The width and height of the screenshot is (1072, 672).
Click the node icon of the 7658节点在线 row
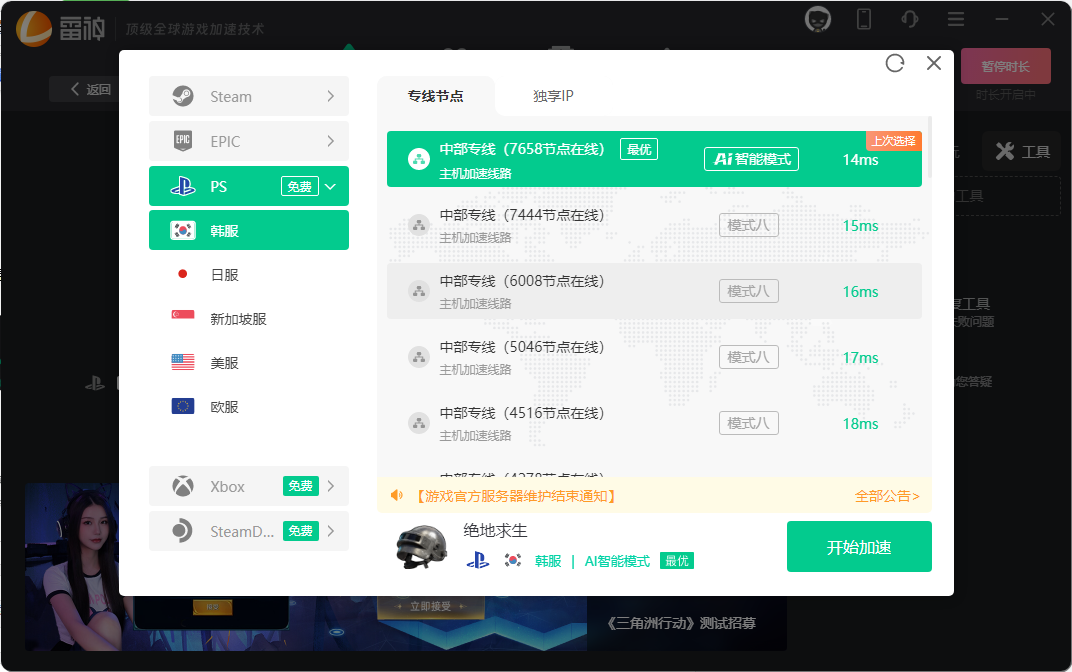418,159
